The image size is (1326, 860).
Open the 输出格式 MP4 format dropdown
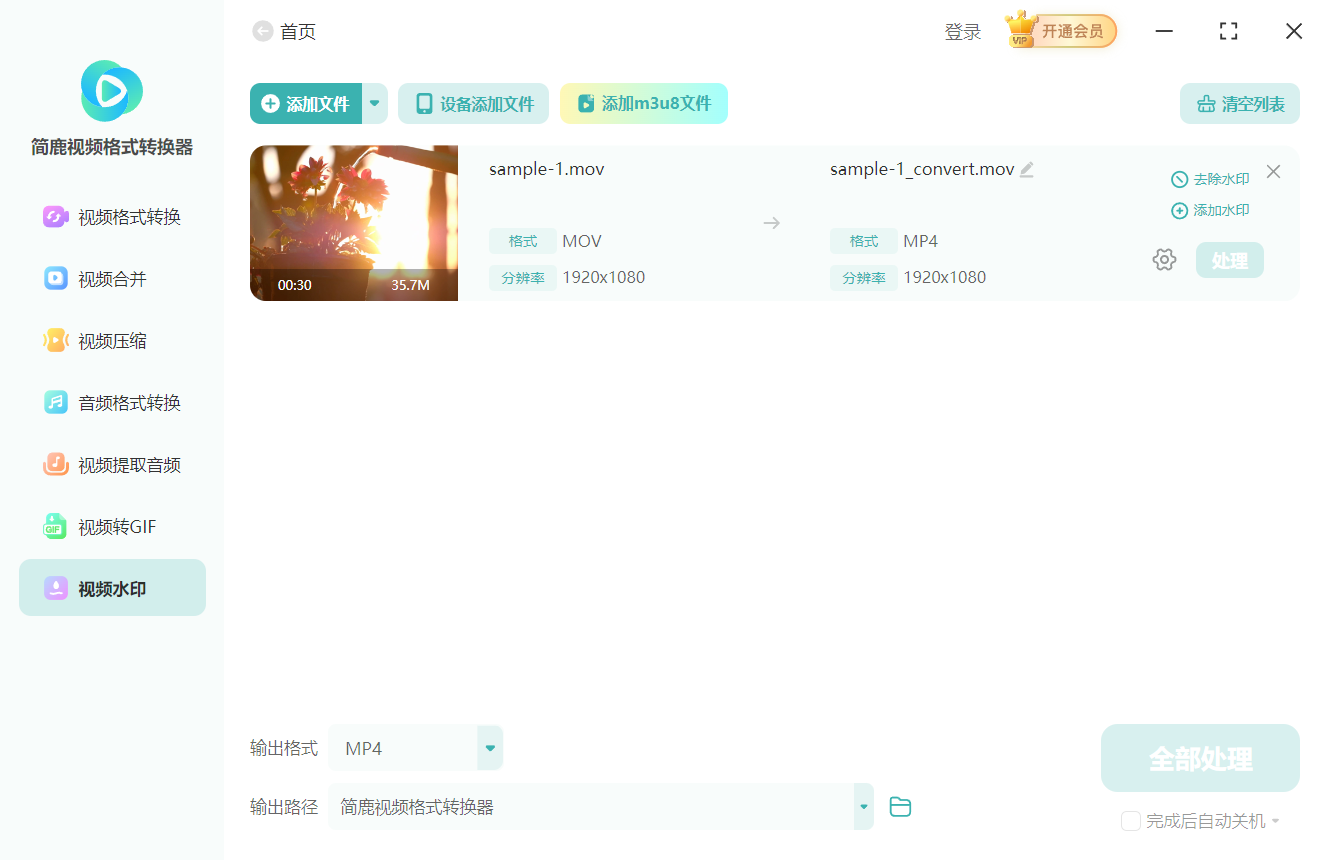[x=489, y=747]
